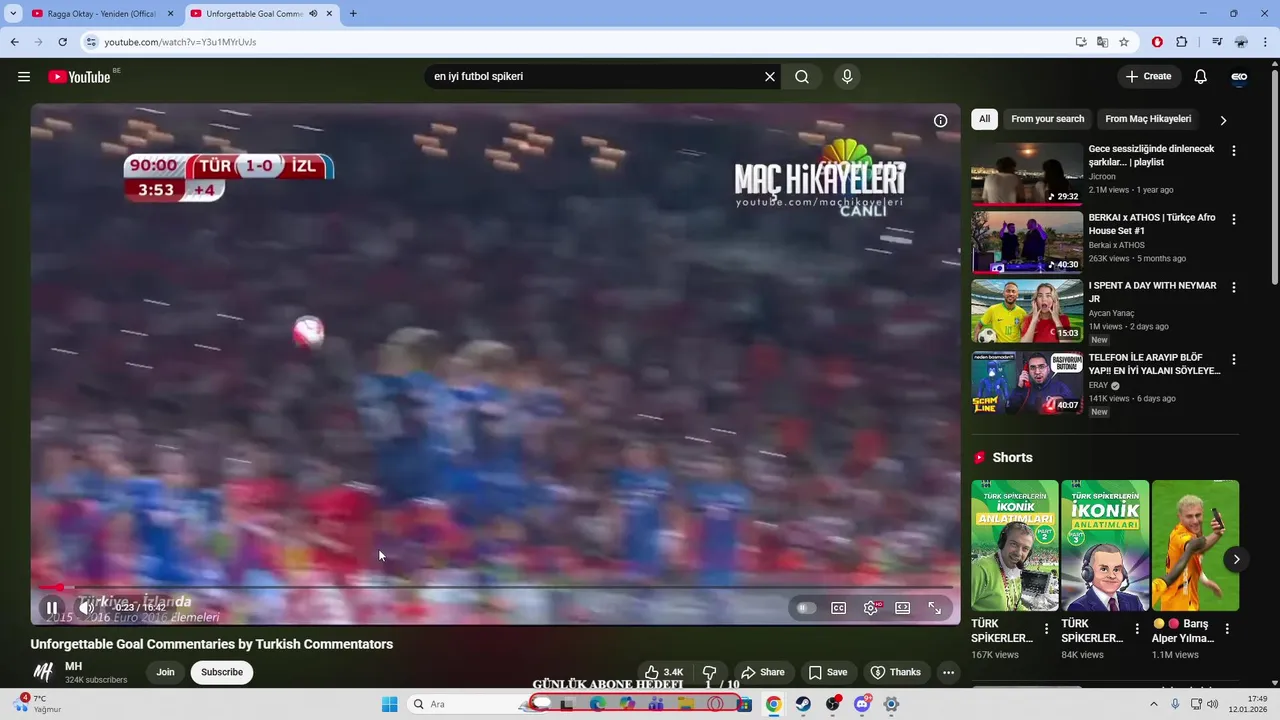Select the All filter chip
Image resolution: width=1280 pixels, height=720 pixels.
click(985, 119)
